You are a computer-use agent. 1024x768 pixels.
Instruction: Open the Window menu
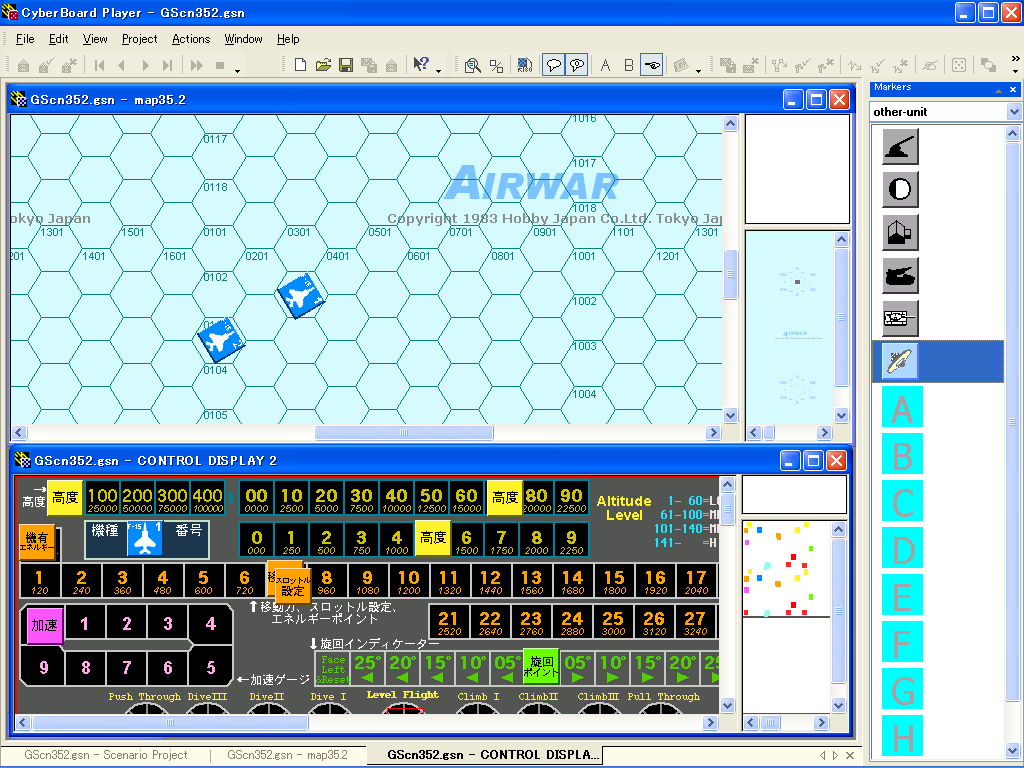244,39
